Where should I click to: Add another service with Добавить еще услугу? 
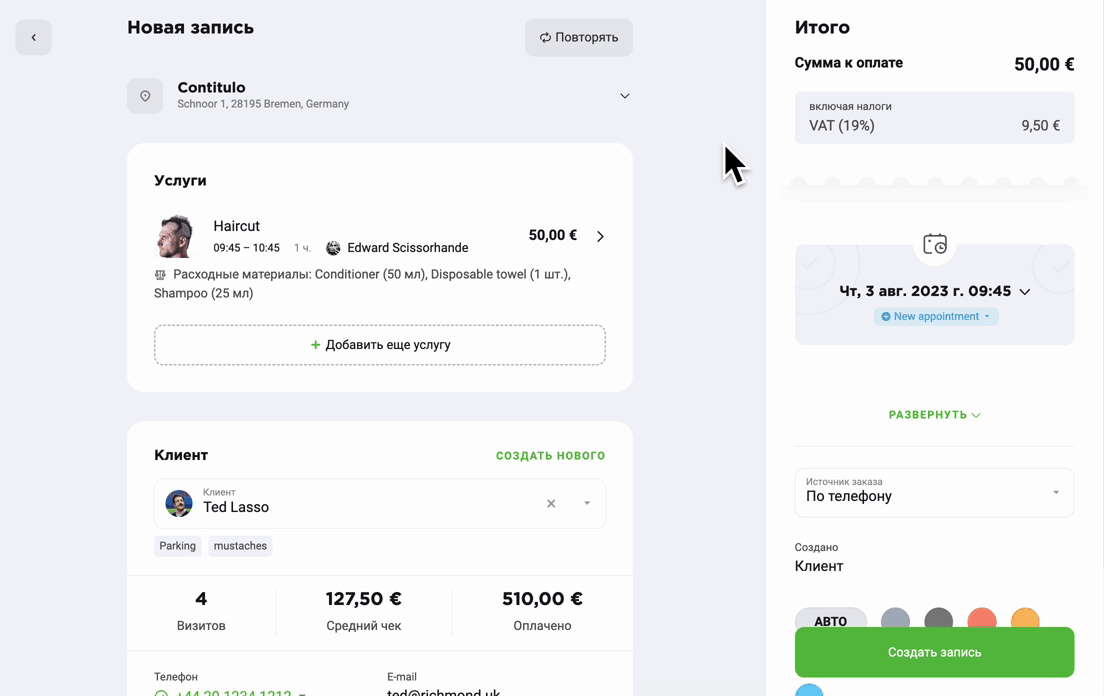pyautogui.click(x=380, y=345)
